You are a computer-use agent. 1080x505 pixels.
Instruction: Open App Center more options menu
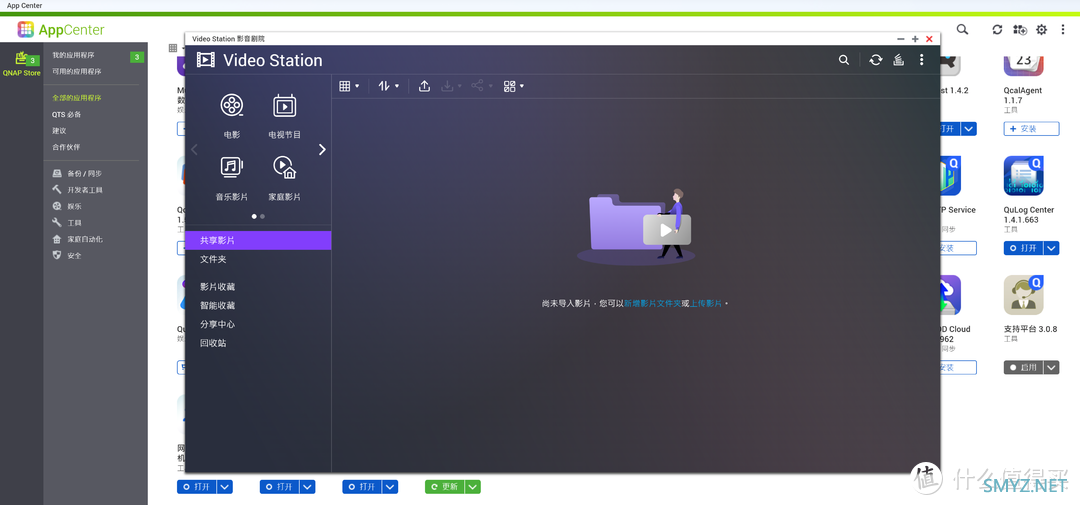[1063, 30]
